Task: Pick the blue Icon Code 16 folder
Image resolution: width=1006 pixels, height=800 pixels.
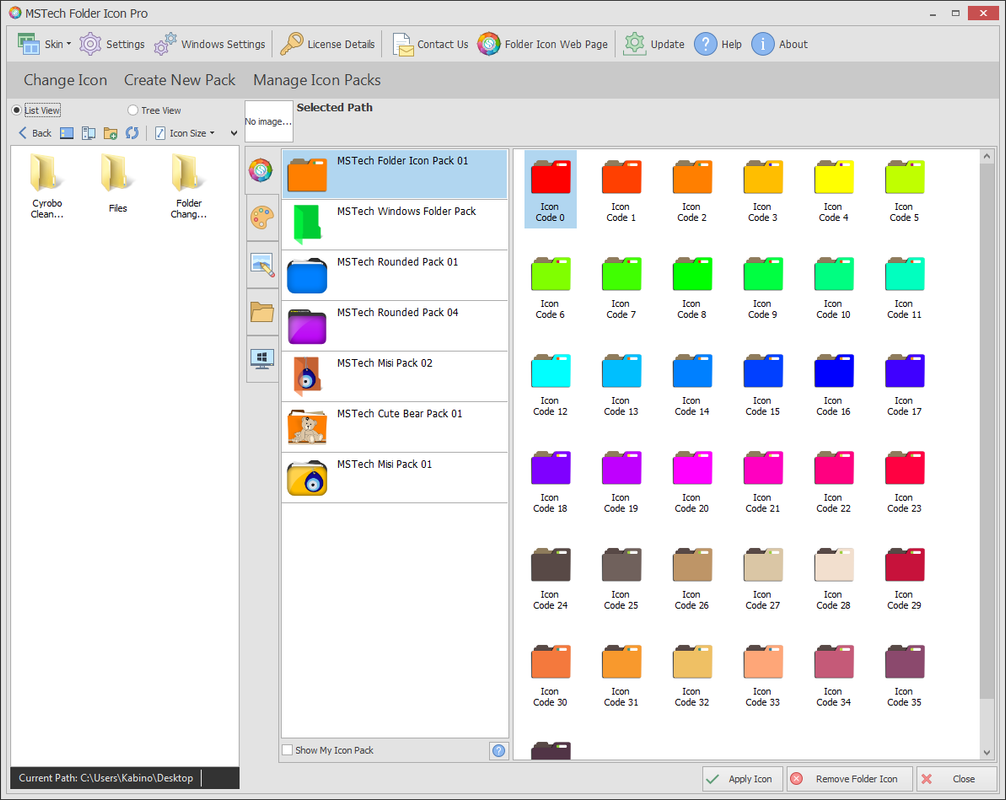Action: tap(833, 383)
